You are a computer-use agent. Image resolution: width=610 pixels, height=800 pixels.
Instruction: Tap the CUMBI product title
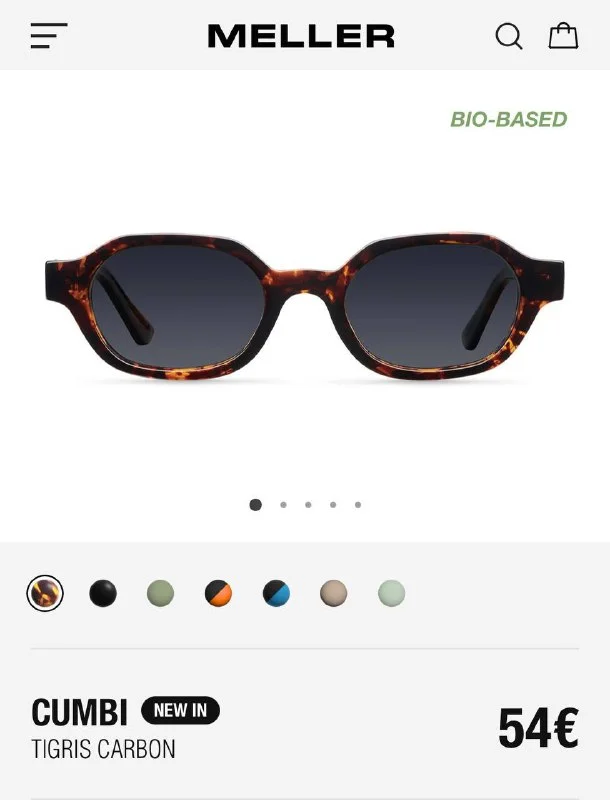point(79,712)
